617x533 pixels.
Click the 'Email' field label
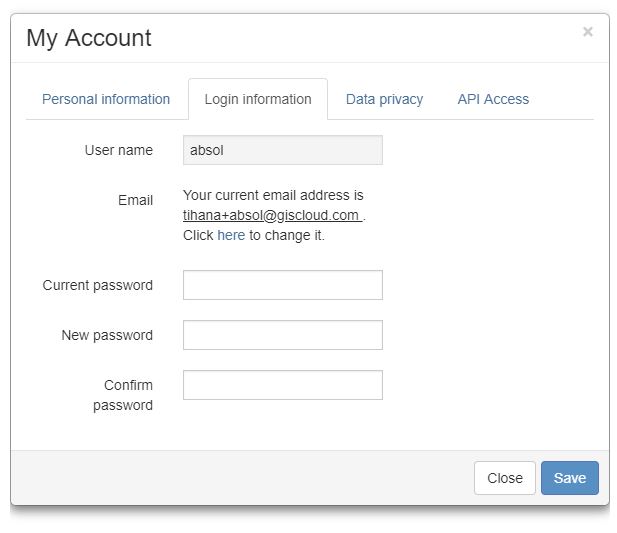coord(135,200)
